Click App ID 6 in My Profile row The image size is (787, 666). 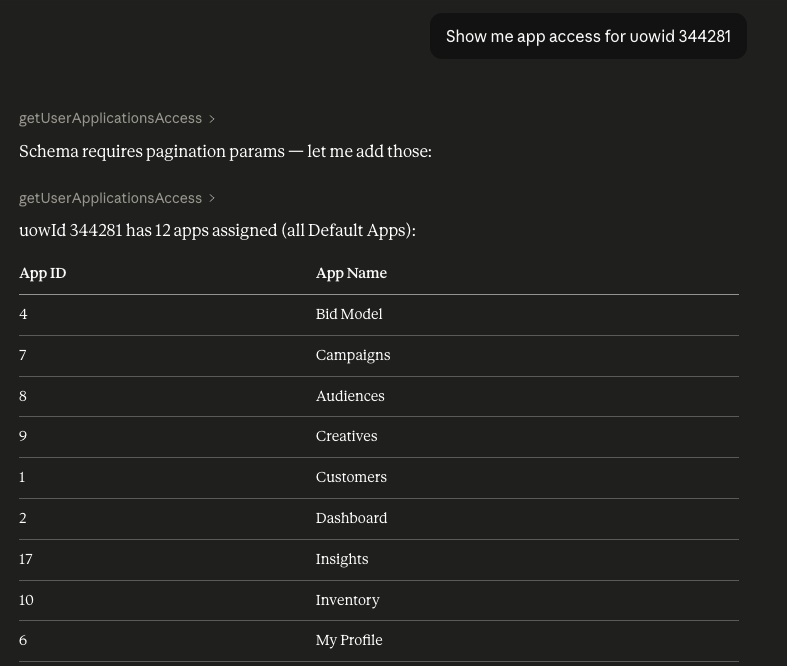[x=23, y=640]
